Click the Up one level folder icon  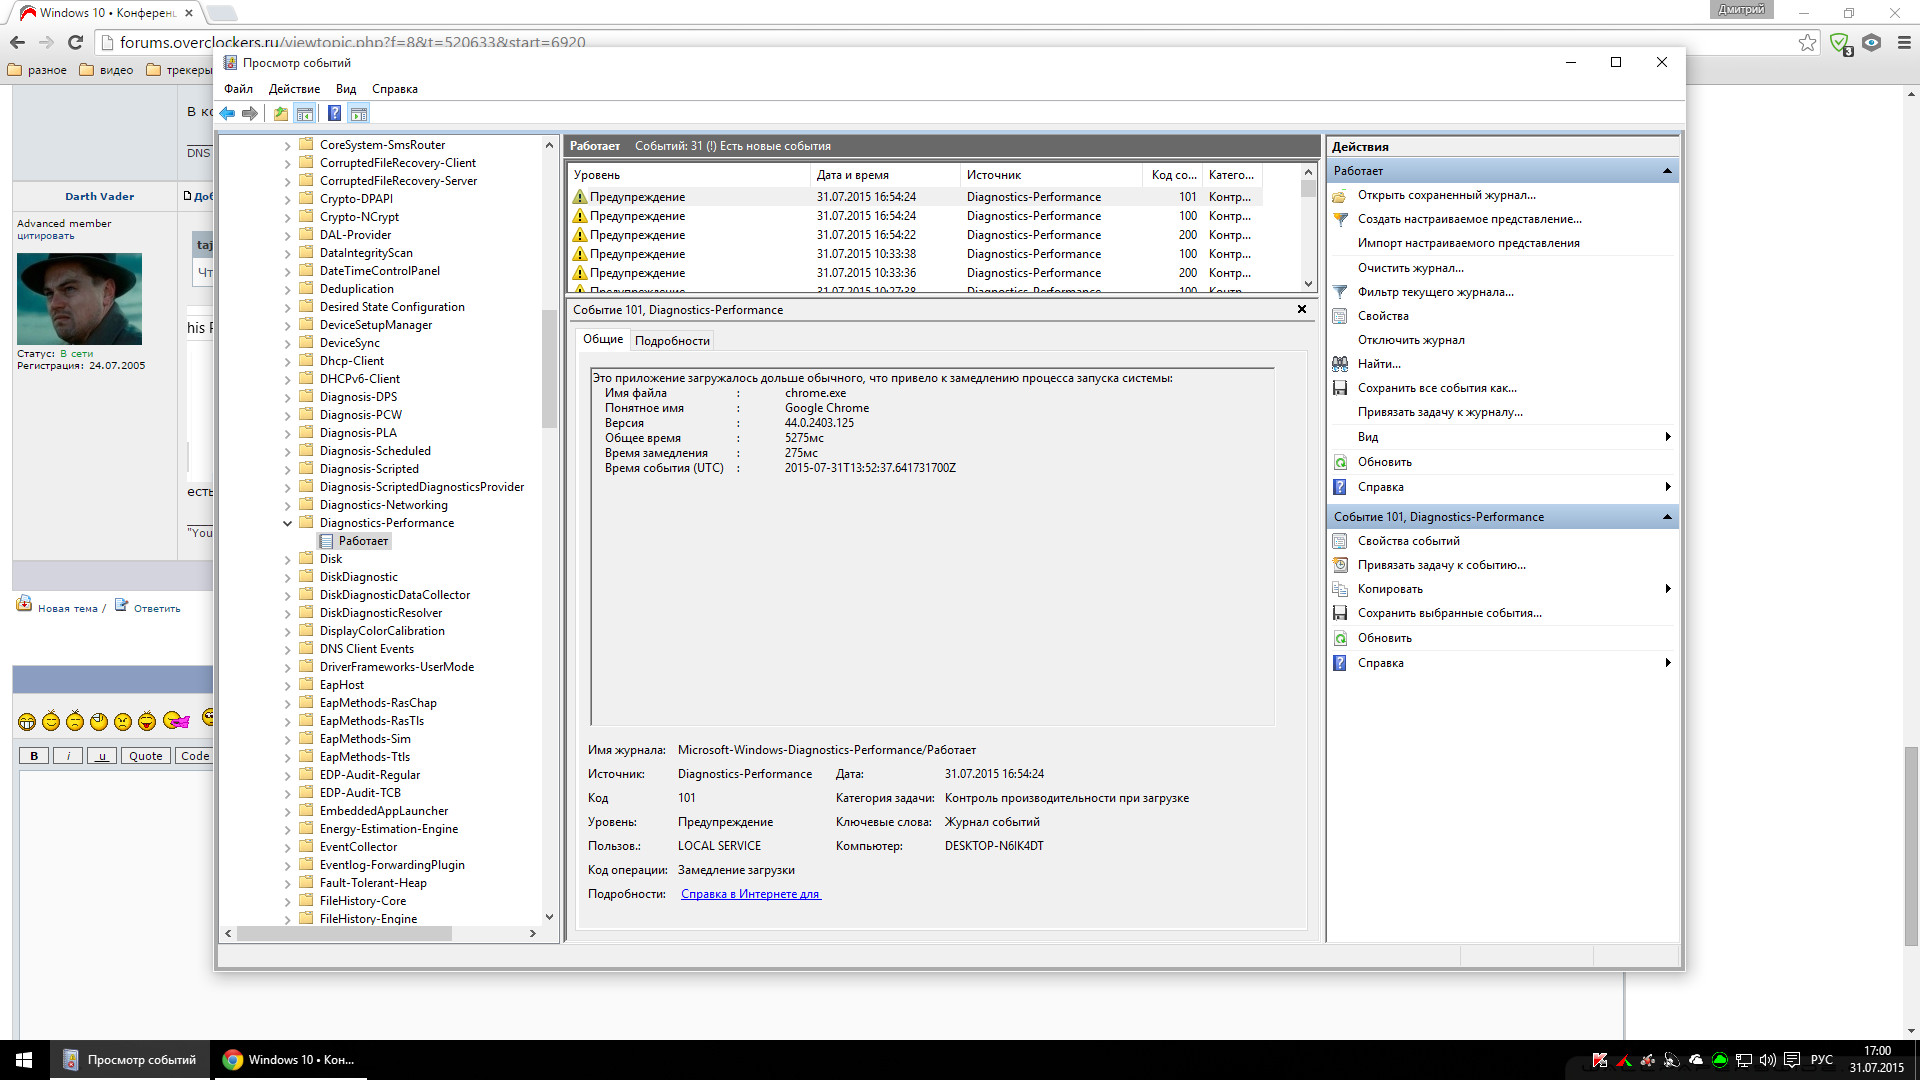click(x=281, y=113)
